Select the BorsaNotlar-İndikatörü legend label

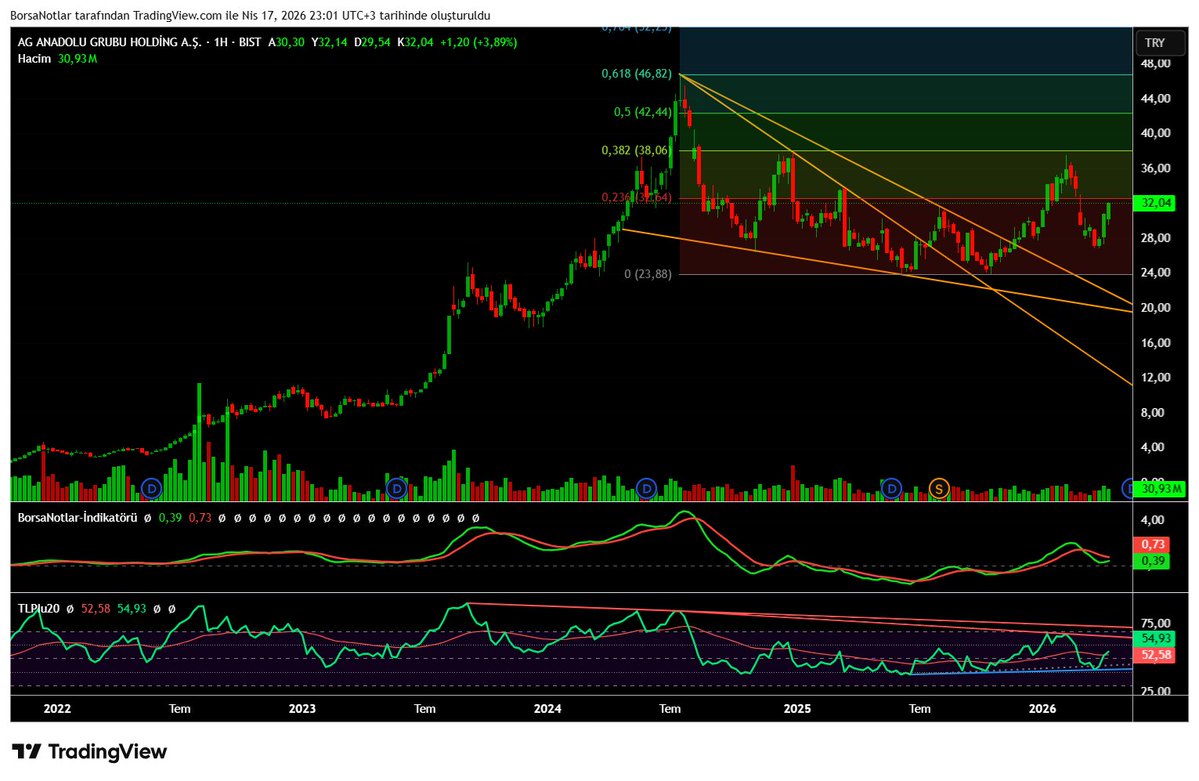(77, 518)
